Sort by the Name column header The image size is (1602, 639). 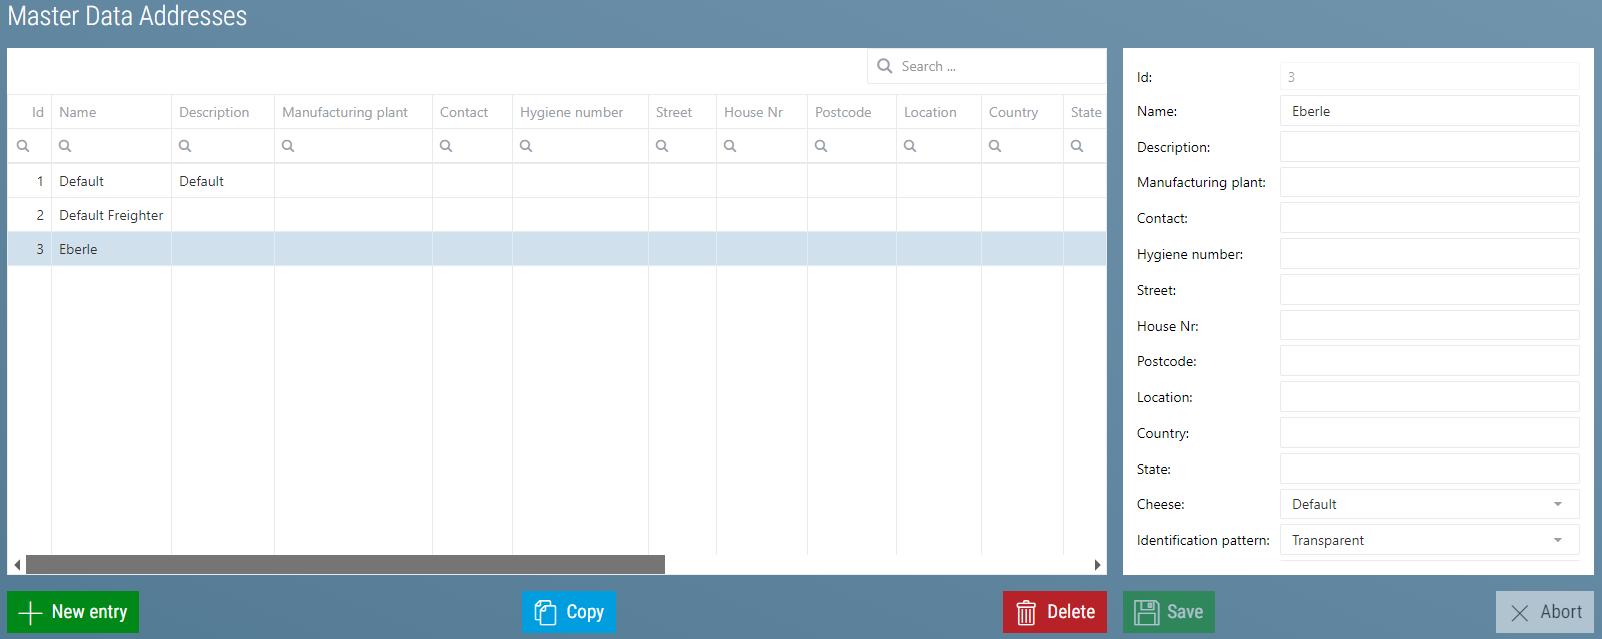[x=78, y=112]
